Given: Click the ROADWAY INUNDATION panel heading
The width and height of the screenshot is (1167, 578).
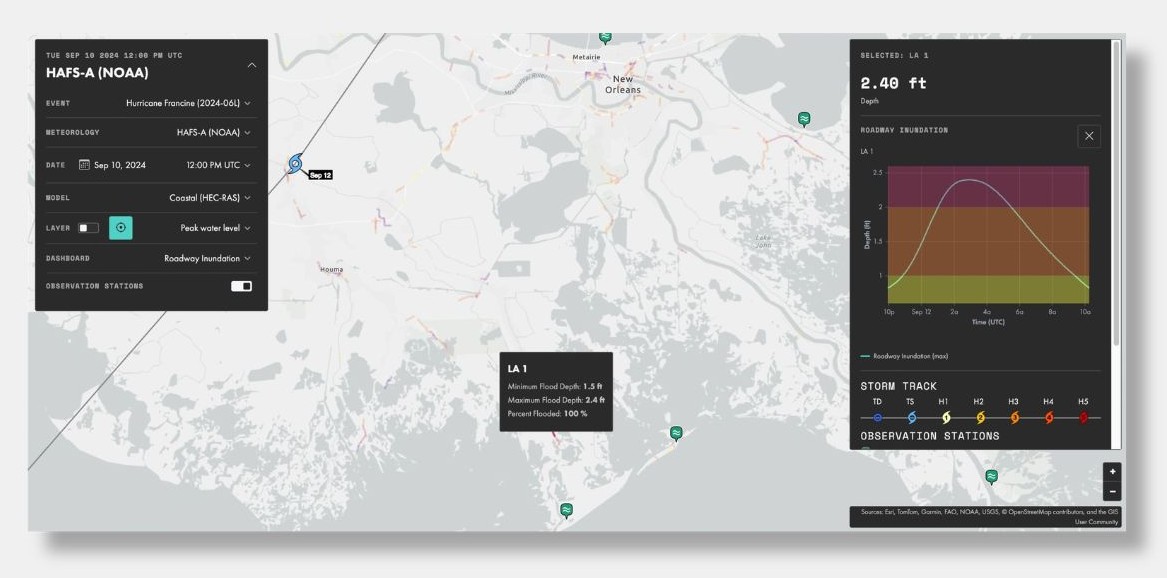Looking at the screenshot, I should pyautogui.click(x=904, y=130).
